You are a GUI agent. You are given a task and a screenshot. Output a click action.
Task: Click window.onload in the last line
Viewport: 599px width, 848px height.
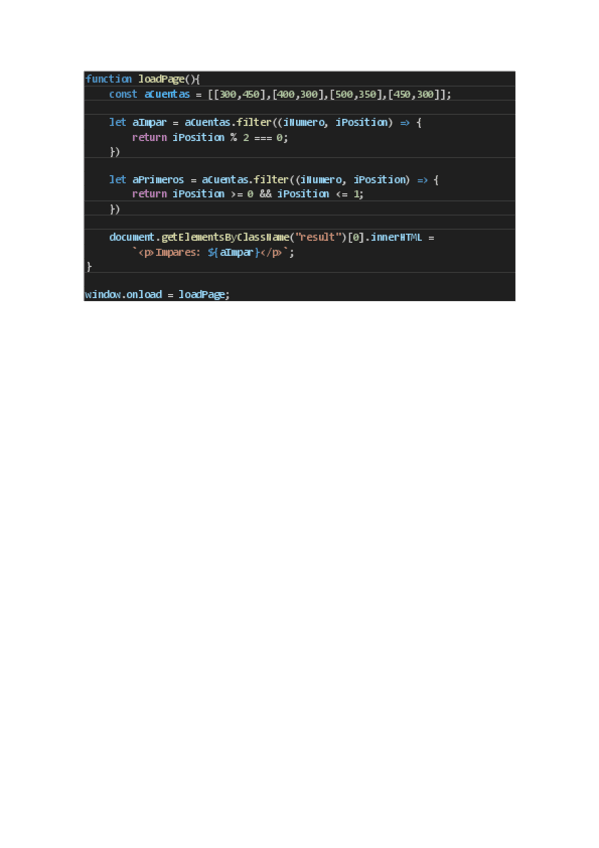[x=123, y=295]
